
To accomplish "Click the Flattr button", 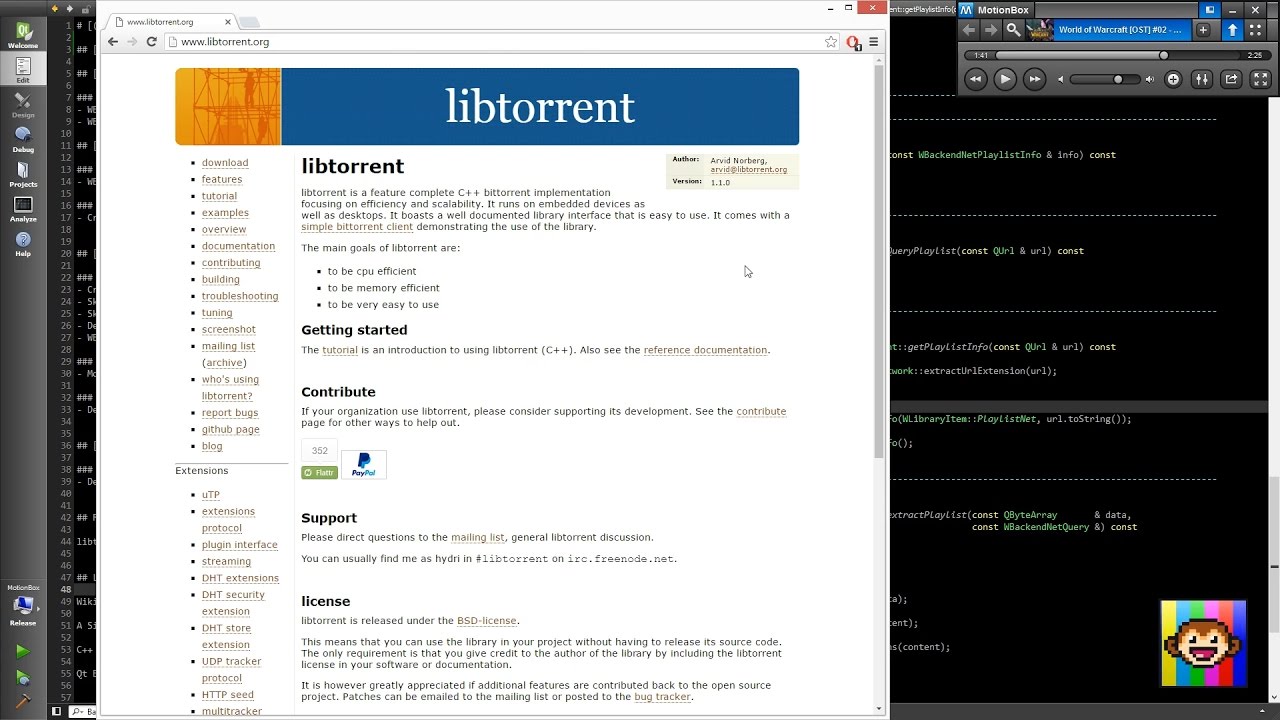I will (x=319, y=472).
